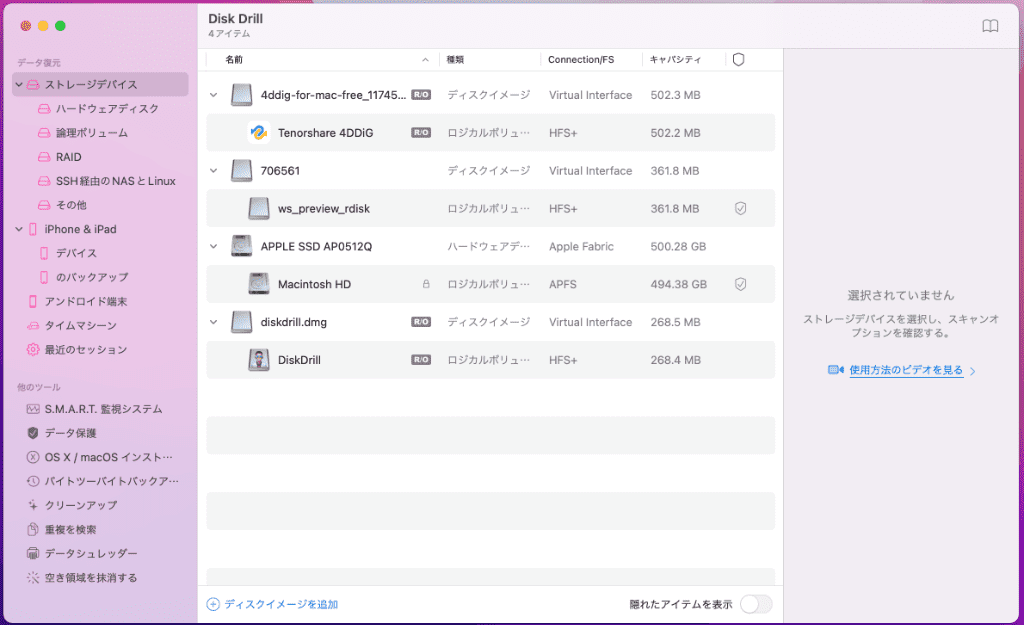Image resolution: width=1024 pixels, height=625 pixels.
Task: Open 使用方法のビデオを見る link
Action: click(x=906, y=370)
